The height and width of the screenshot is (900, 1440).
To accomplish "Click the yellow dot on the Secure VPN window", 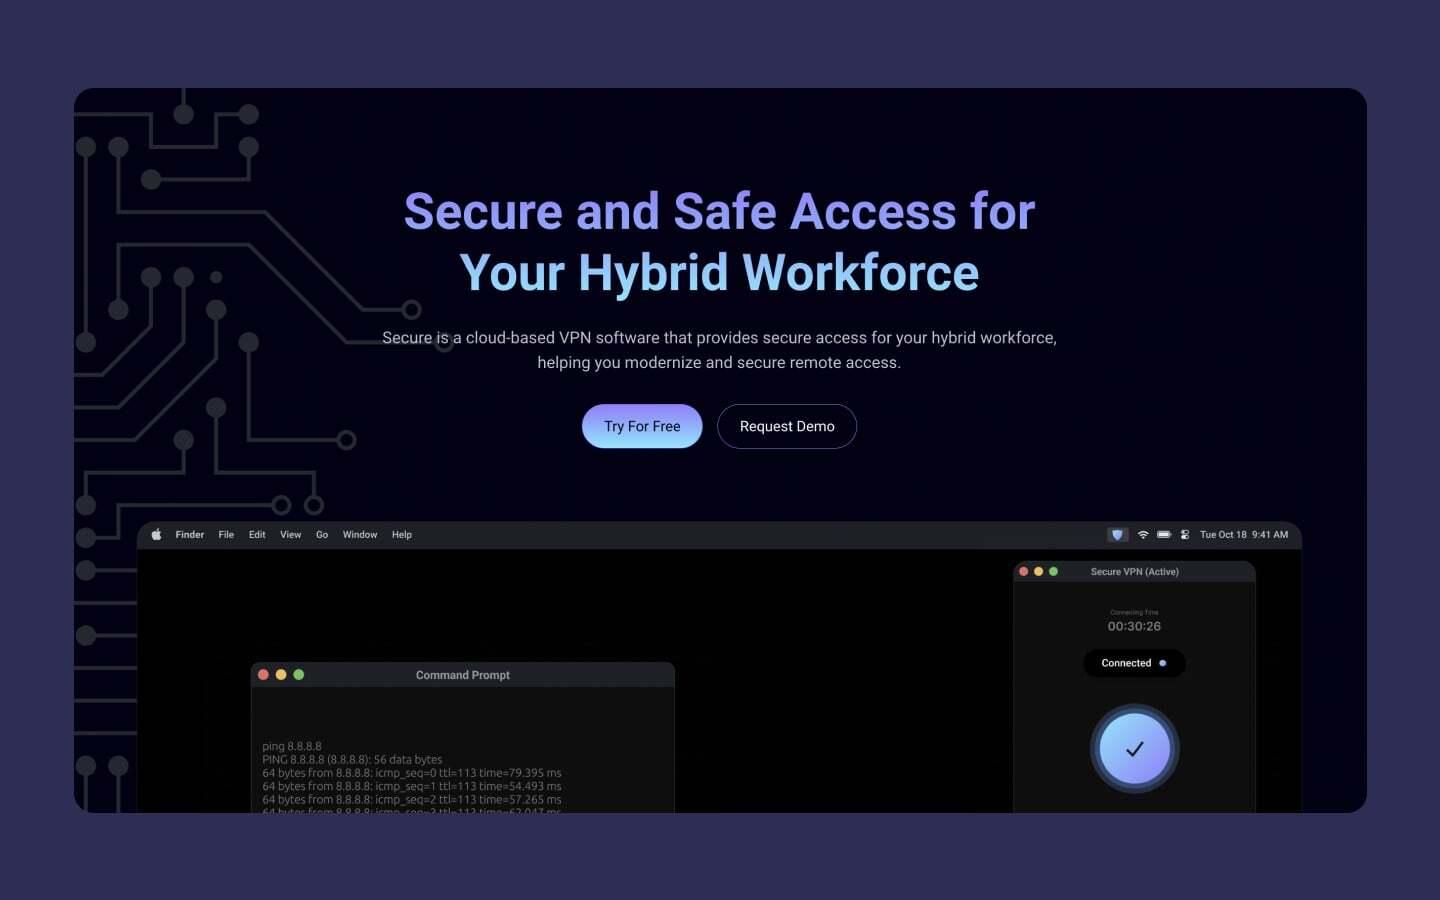I will point(1039,571).
